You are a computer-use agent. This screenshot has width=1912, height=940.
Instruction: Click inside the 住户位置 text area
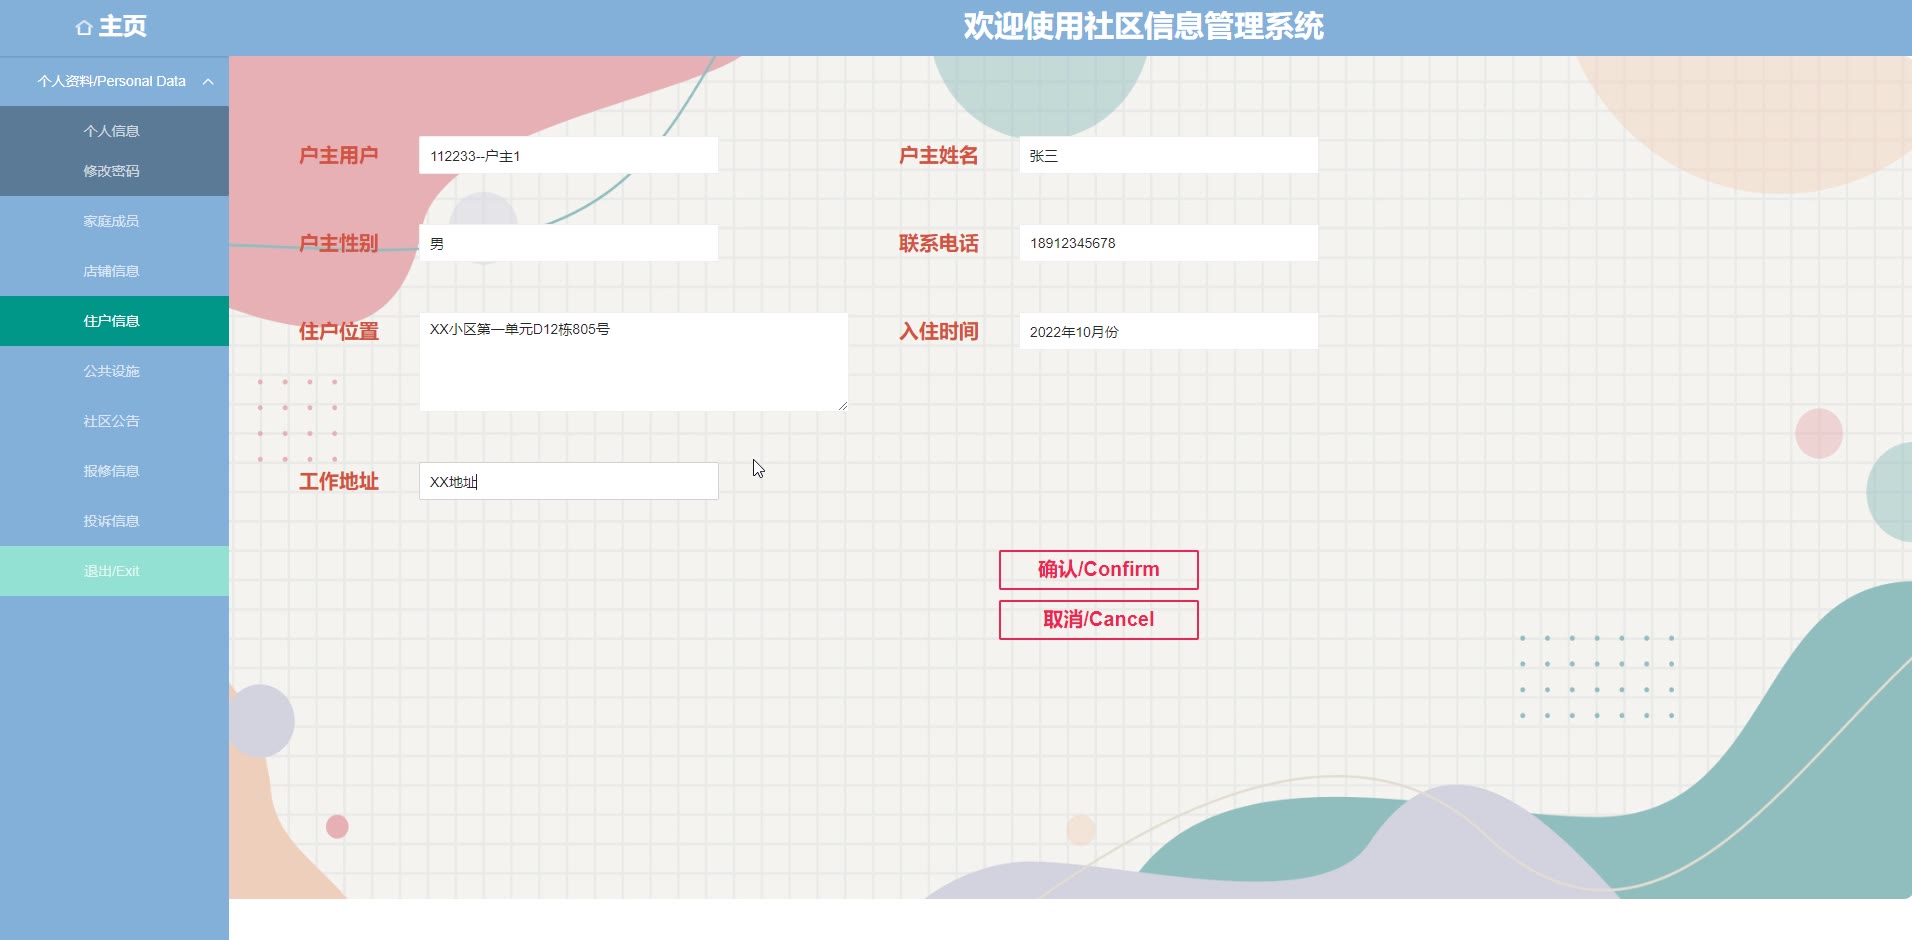pyautogui.click(x=633, y=362)
